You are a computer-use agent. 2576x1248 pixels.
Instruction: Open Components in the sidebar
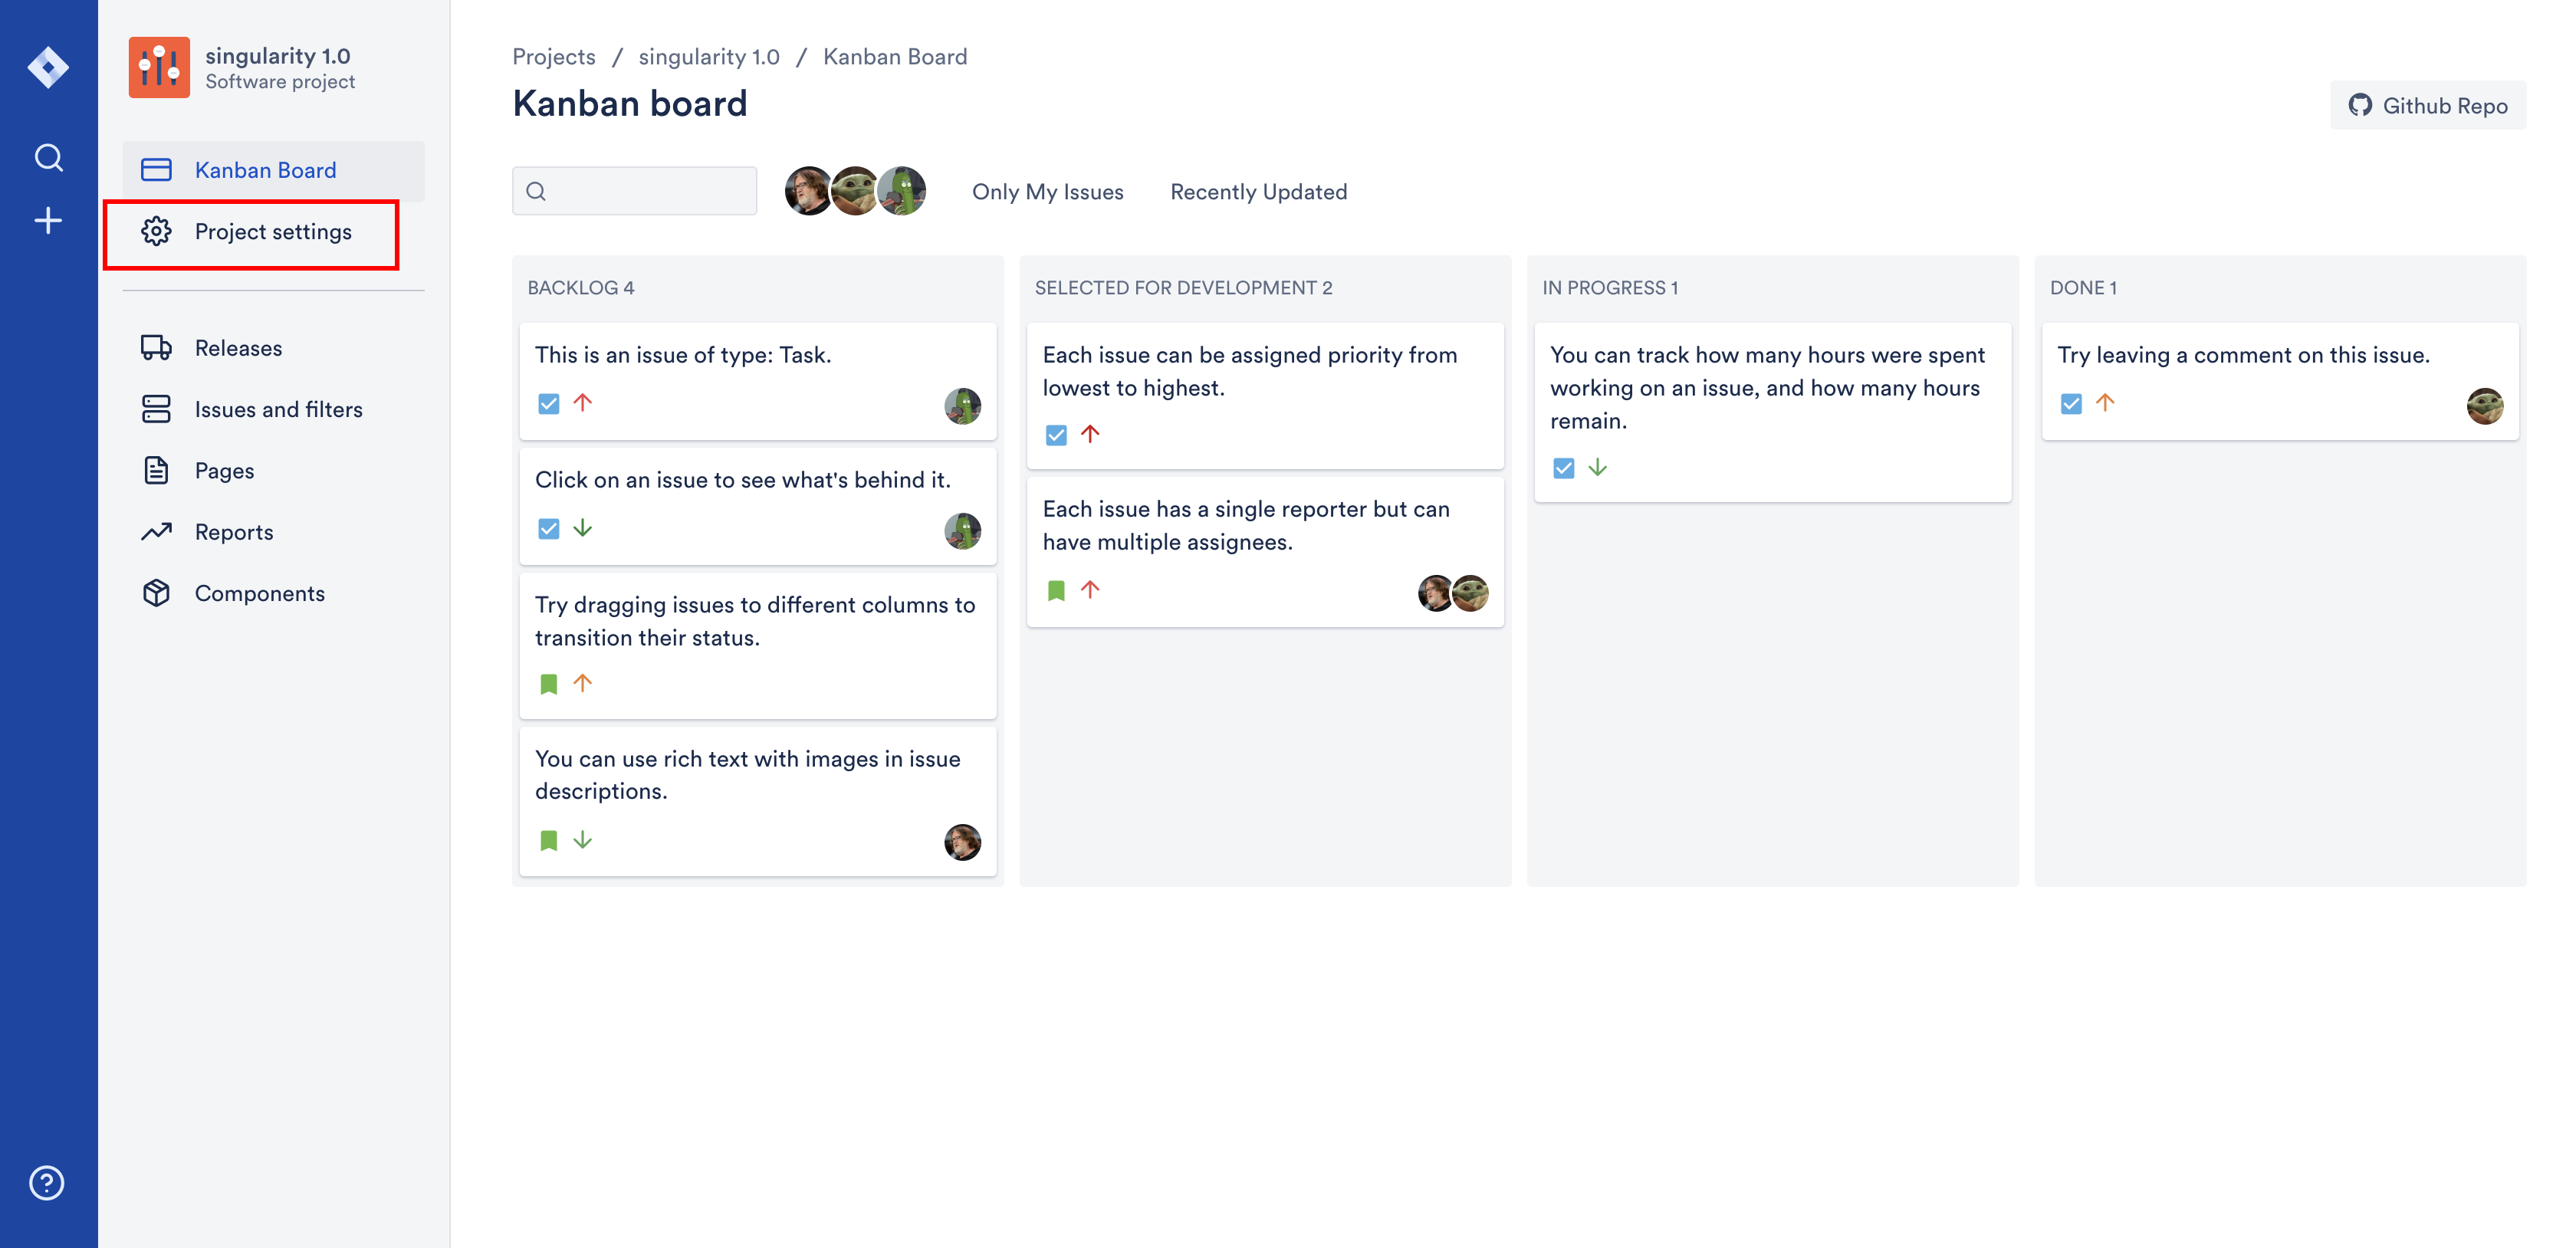point(259,593)
